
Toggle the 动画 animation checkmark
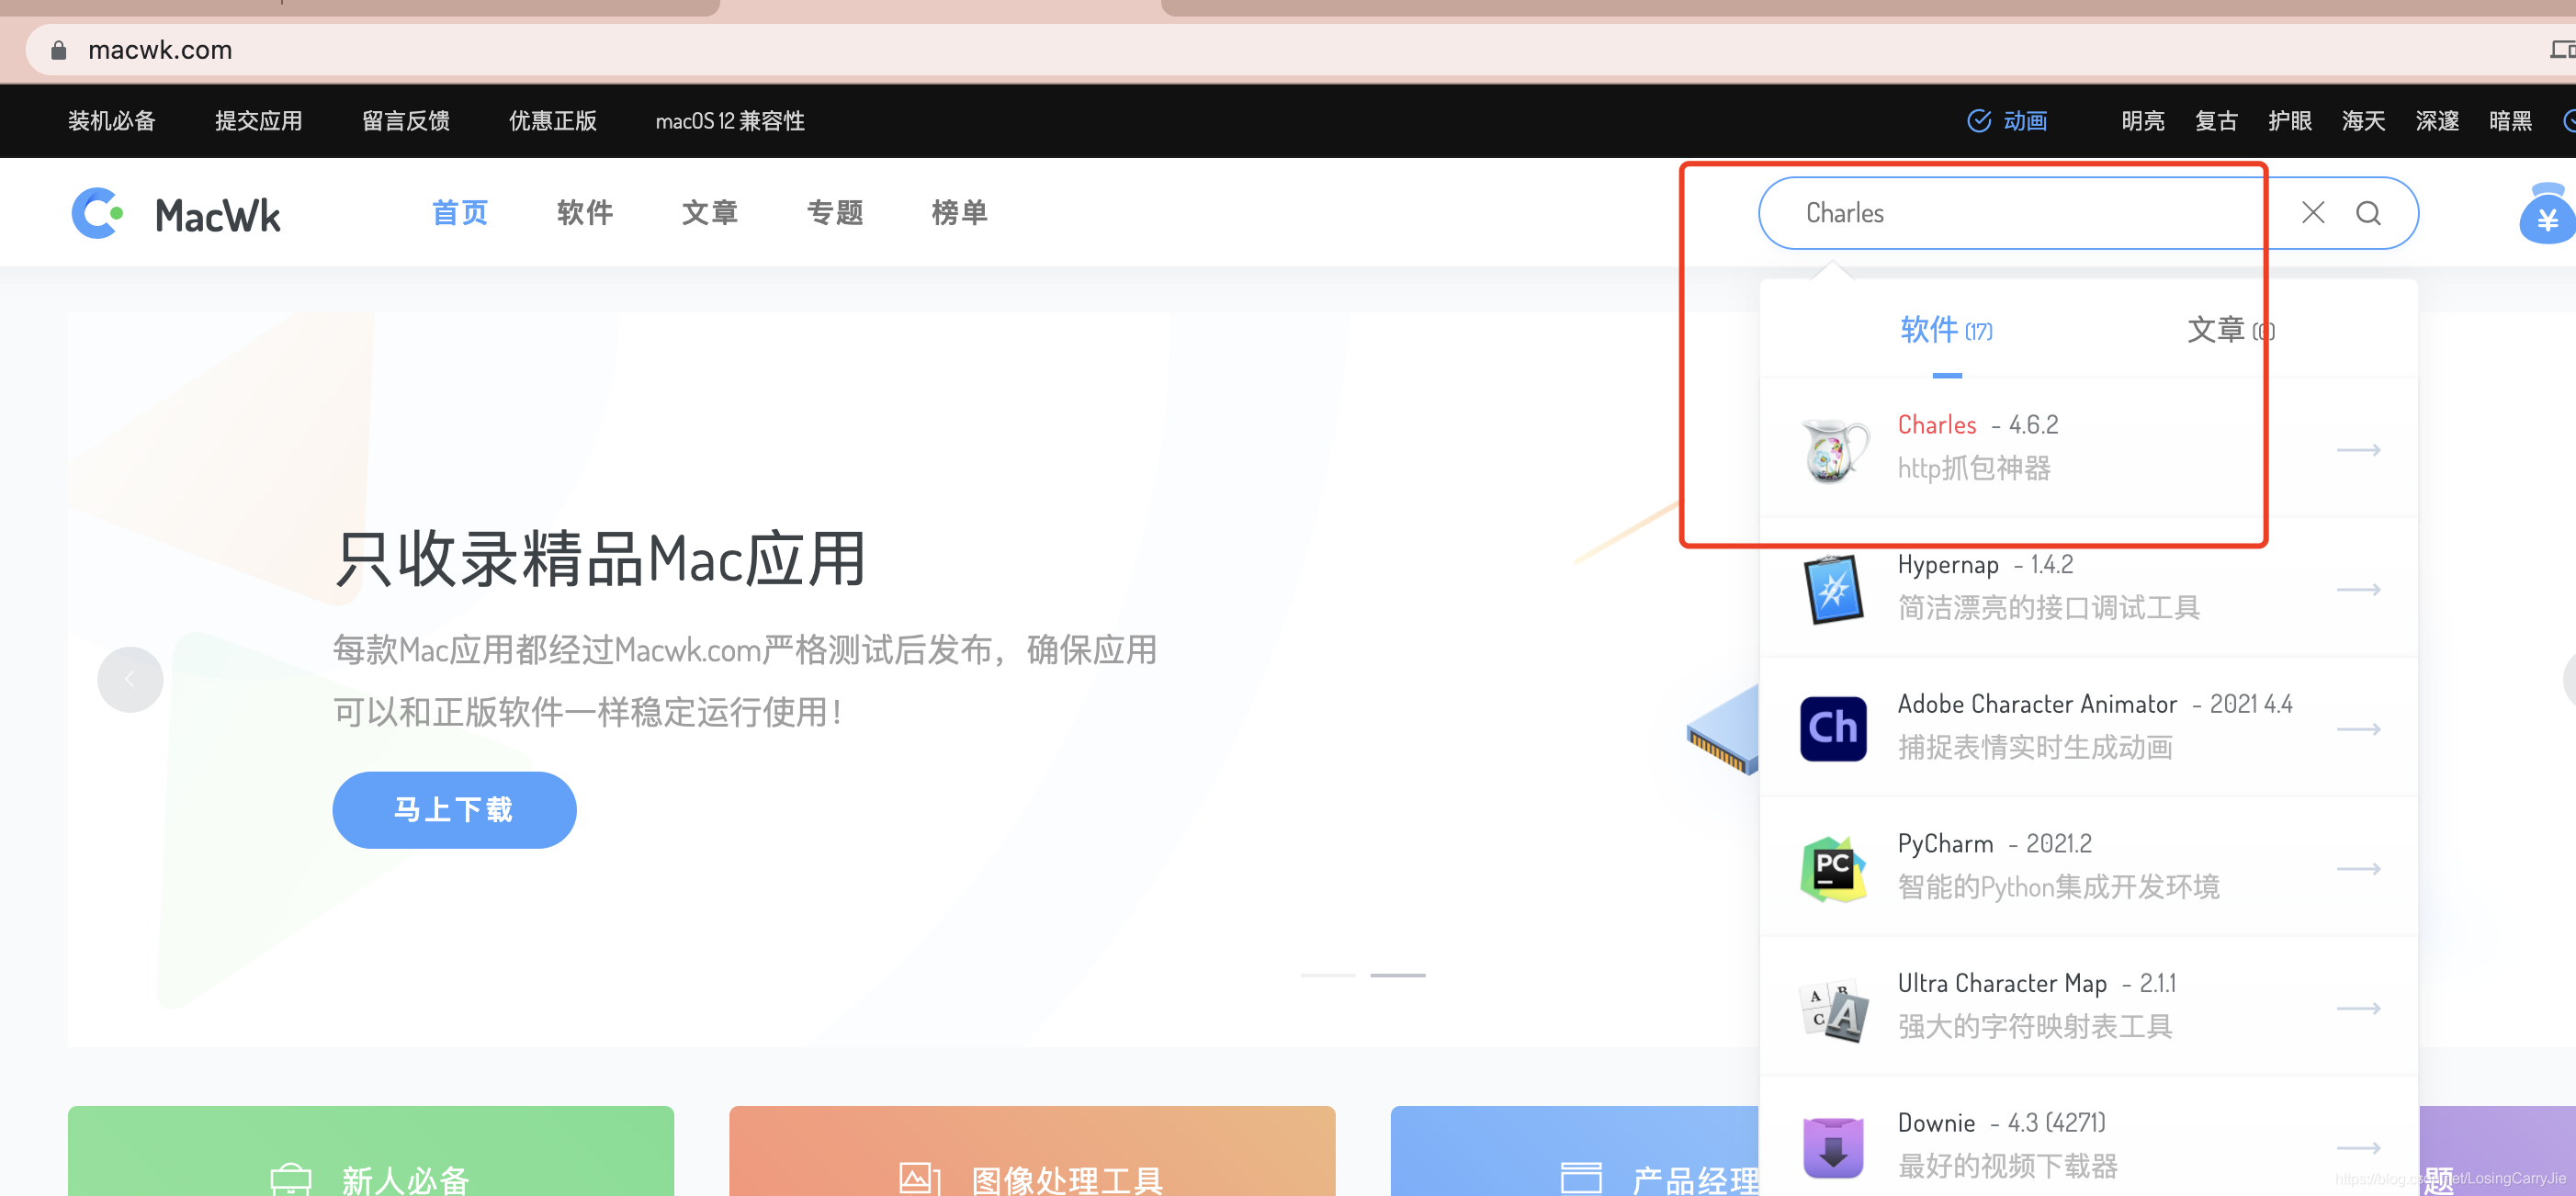tap(1978, 121)
